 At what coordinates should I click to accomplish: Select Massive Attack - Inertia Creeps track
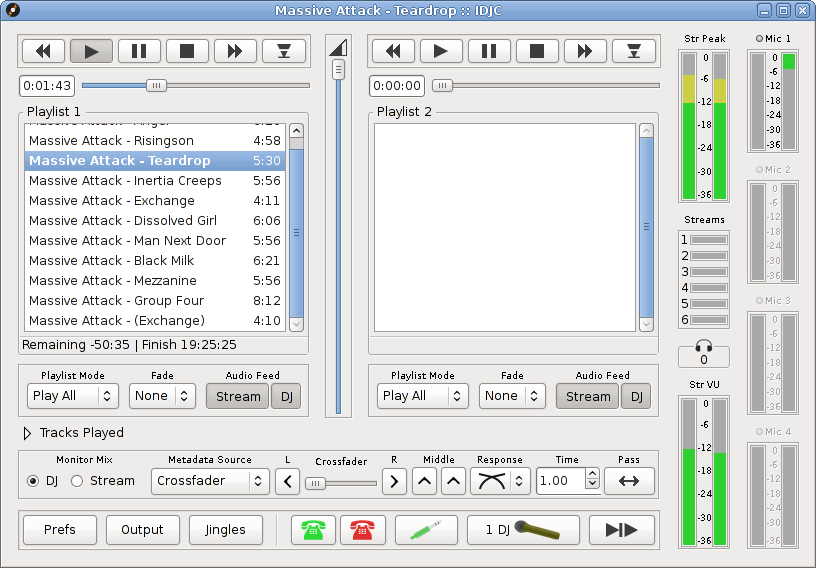[x=155, y=181]
